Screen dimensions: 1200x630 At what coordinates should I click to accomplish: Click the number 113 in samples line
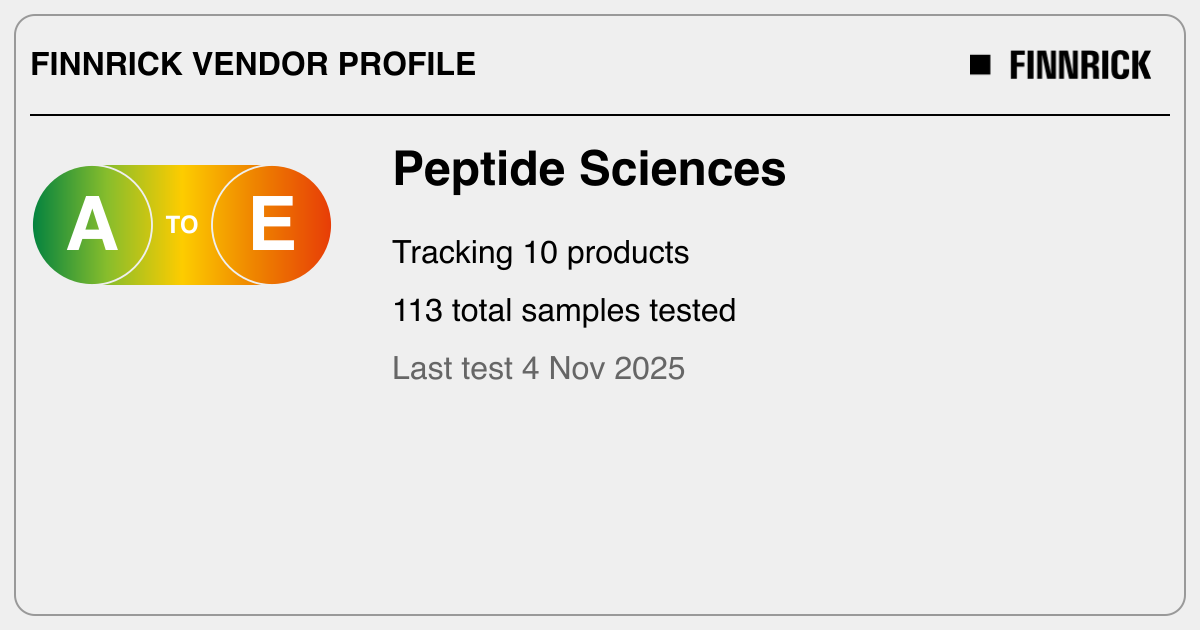417,311
